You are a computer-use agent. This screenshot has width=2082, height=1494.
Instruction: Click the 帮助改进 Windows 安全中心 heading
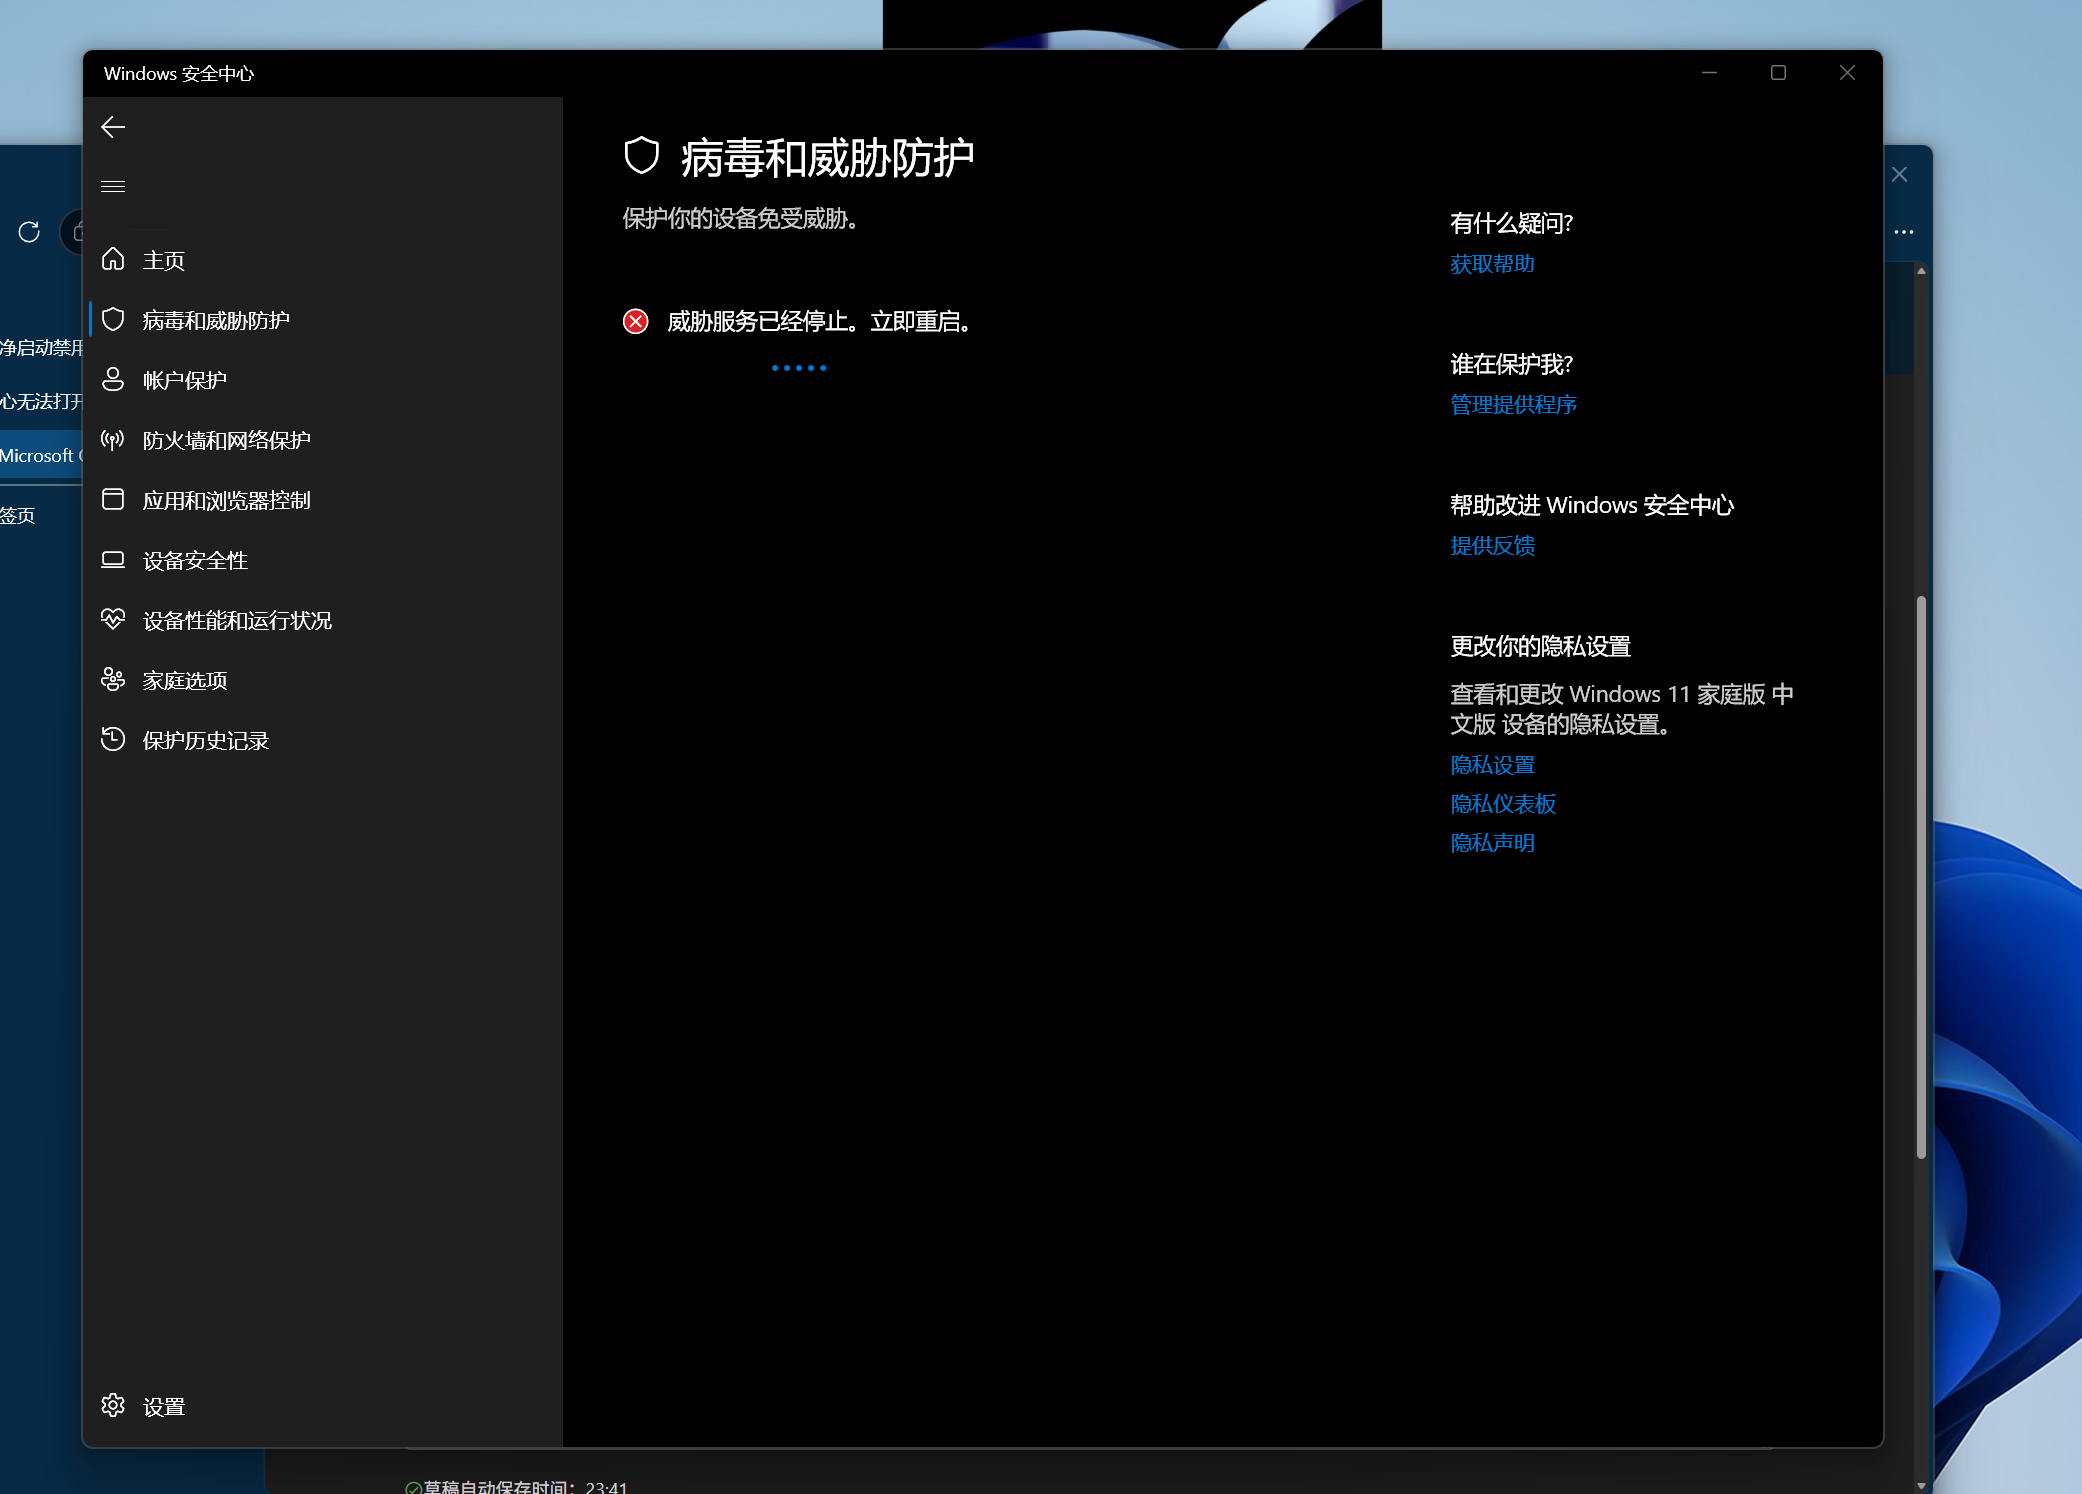(x=1592, y=505)
